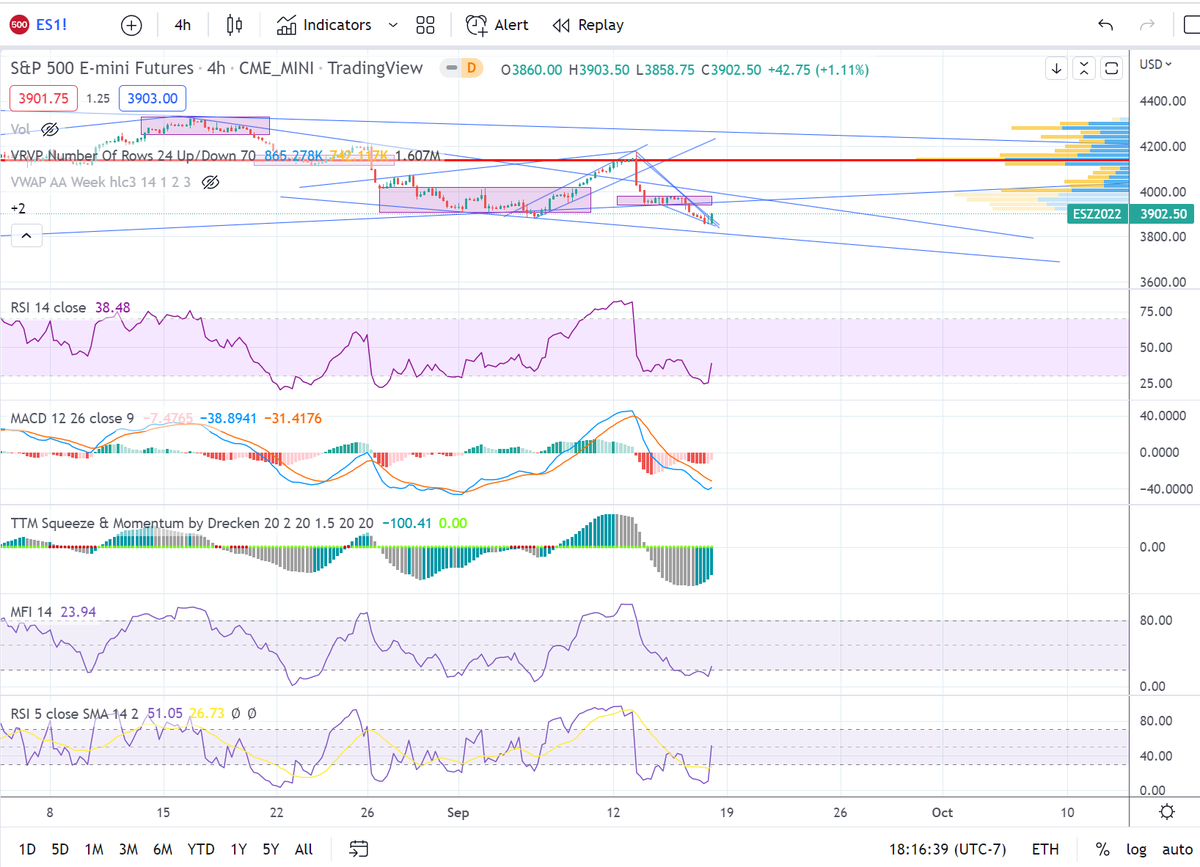Create an Alert
This screenshot has height=867, width=1200.
pyautogui.click(x=497, y=25)
